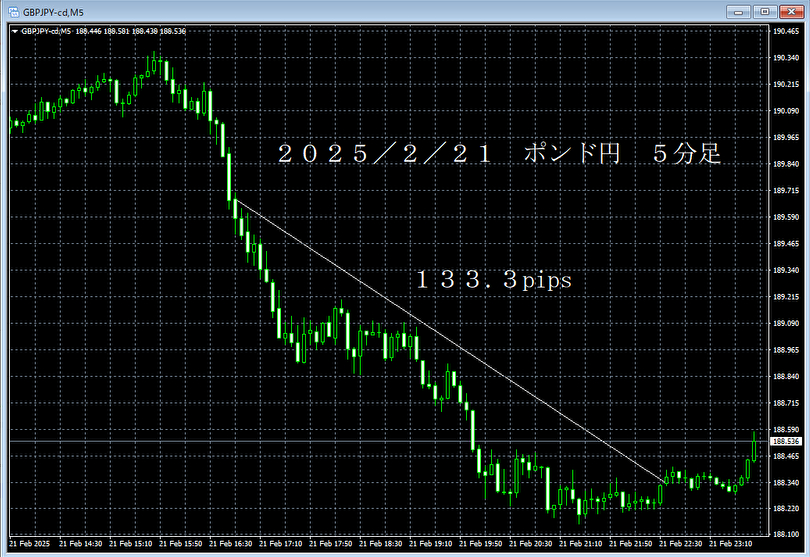Click price scale value 189.465

click(786, 243)
